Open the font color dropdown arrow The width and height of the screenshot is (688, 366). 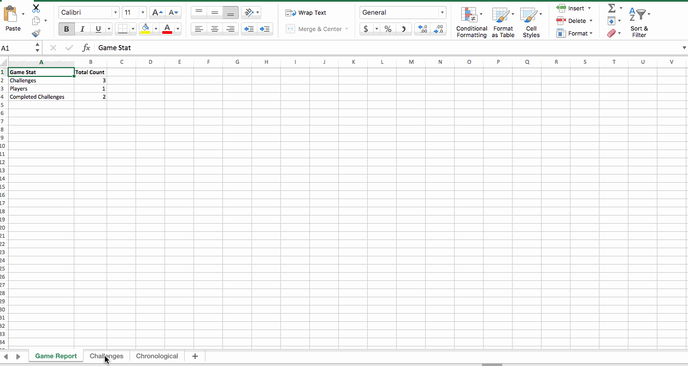(x=178, y=29)
